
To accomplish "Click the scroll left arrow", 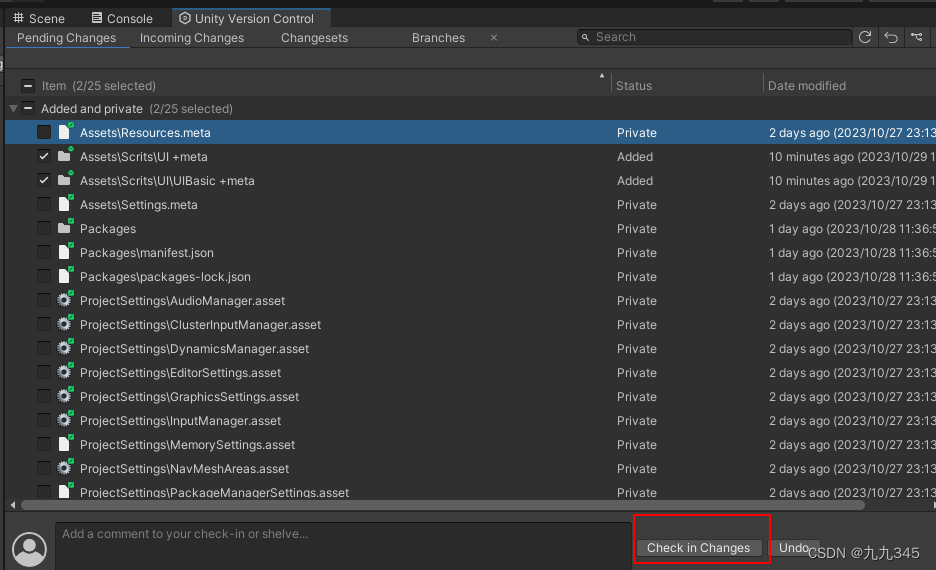I will coord(13,505).
